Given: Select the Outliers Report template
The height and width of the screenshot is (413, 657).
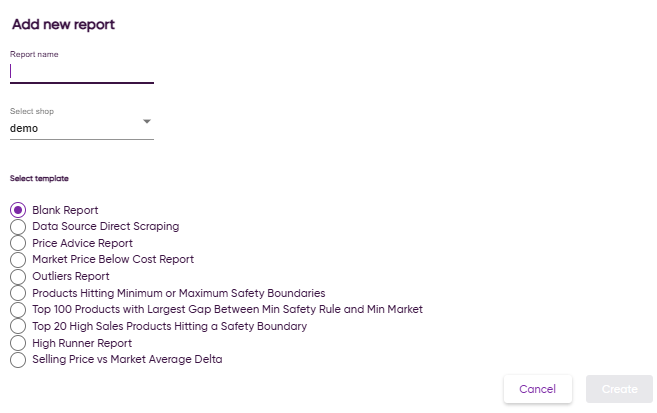Looking at the screenshot, I should coord(18,276).
